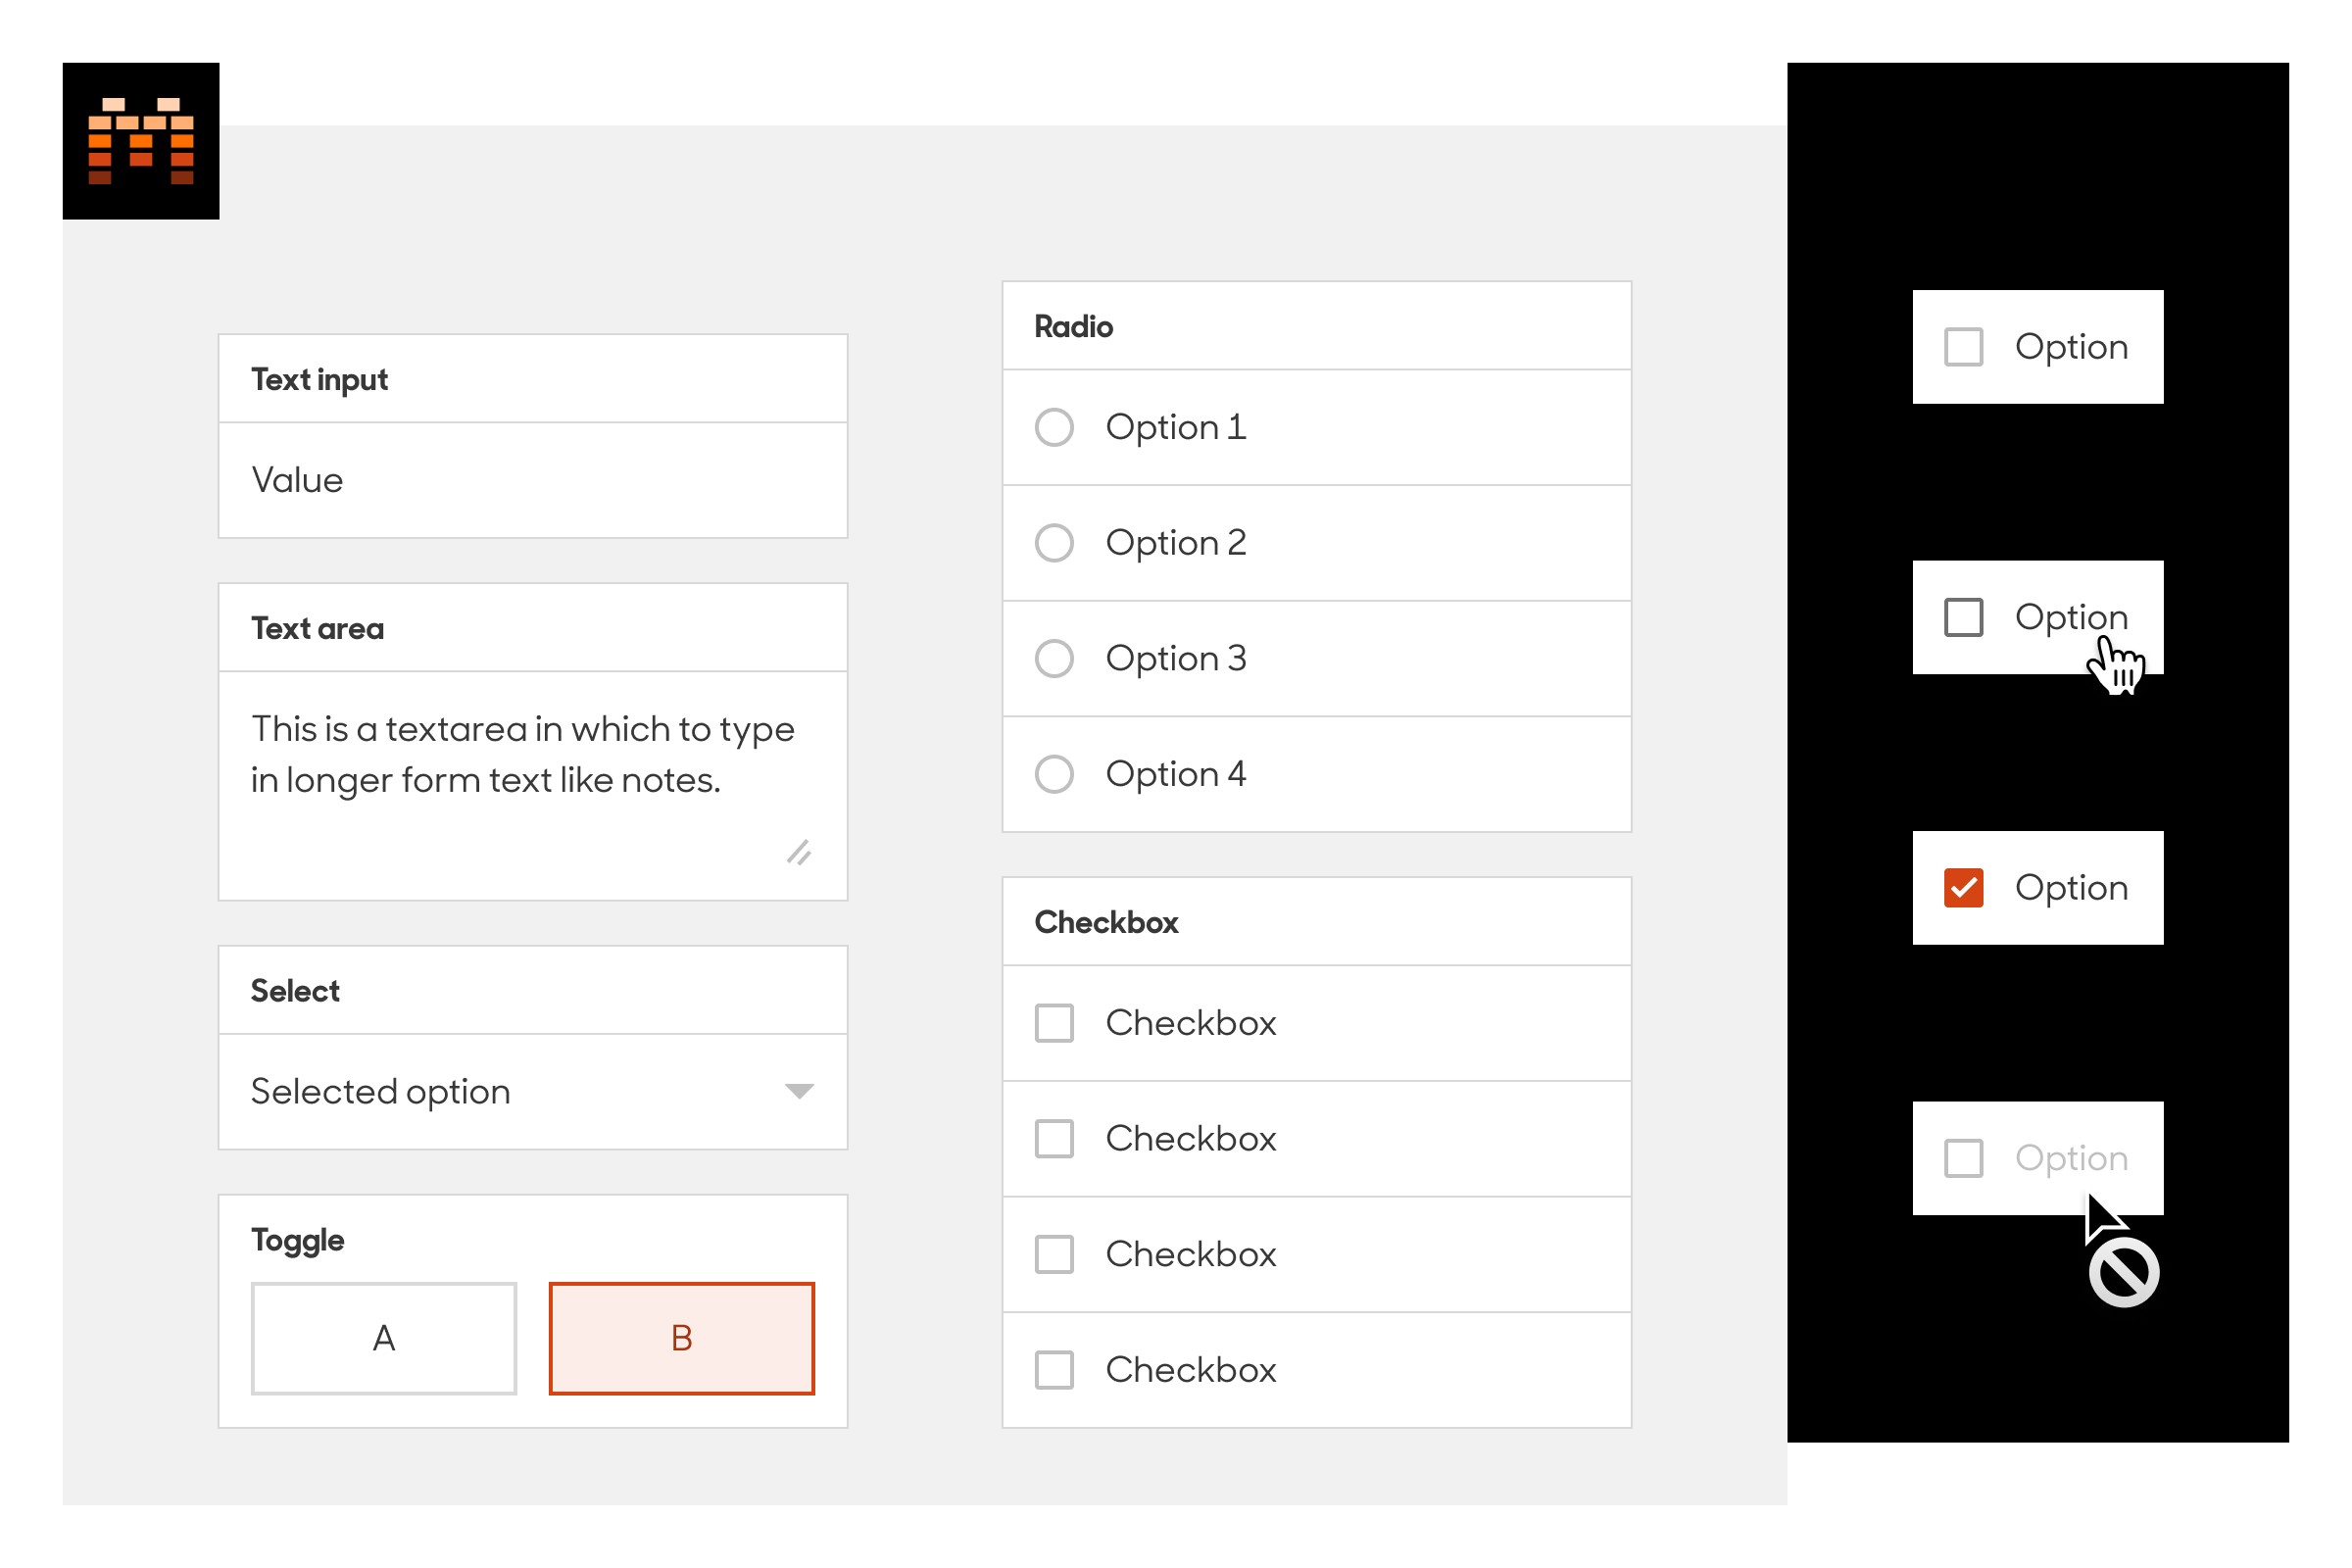2352x1568 pixels.
Task: Click the Text input field with Value
Action: coord(533,481)
